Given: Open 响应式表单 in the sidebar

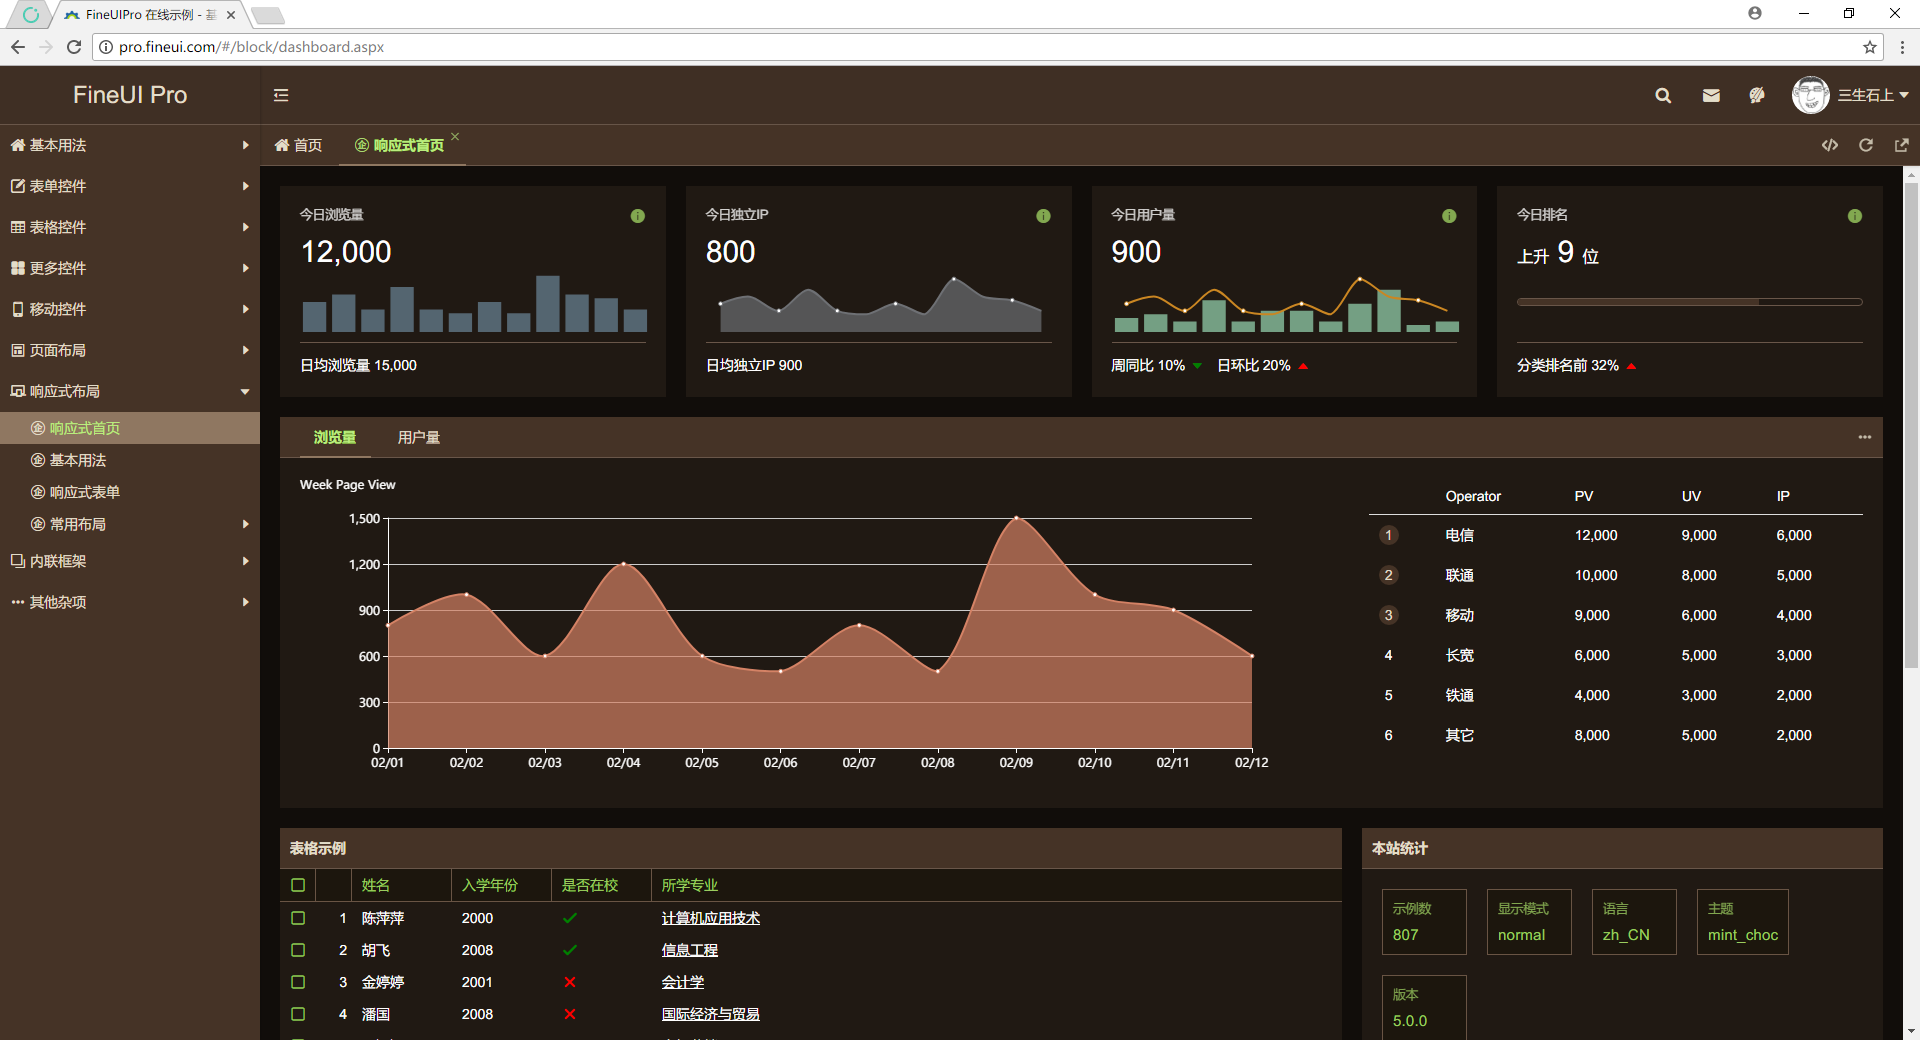Looking at the screenshot, I should (x=130, y=492).
